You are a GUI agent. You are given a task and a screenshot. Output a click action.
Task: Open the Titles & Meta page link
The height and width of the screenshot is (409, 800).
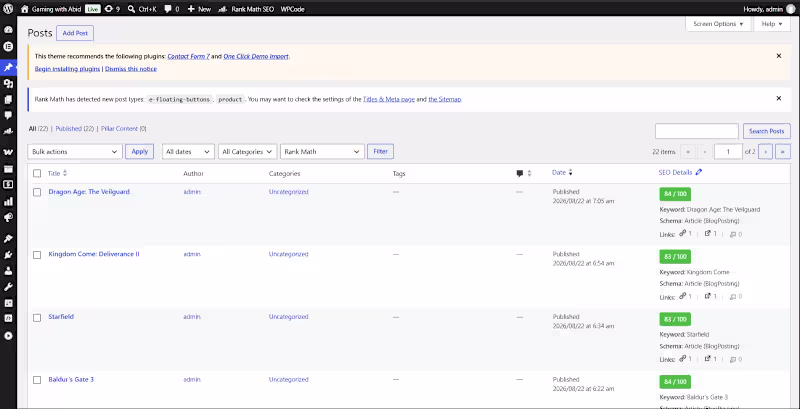pyautogui.click(x=388, y=99)
